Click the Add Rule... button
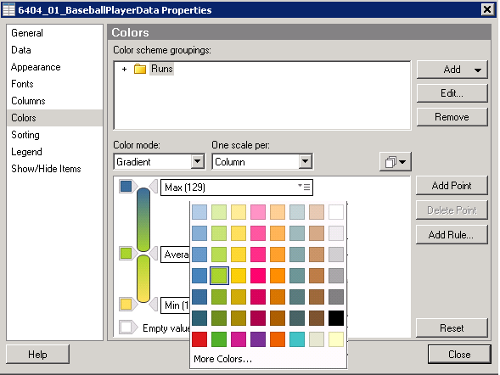500x375 pixels. pos(452,235)
